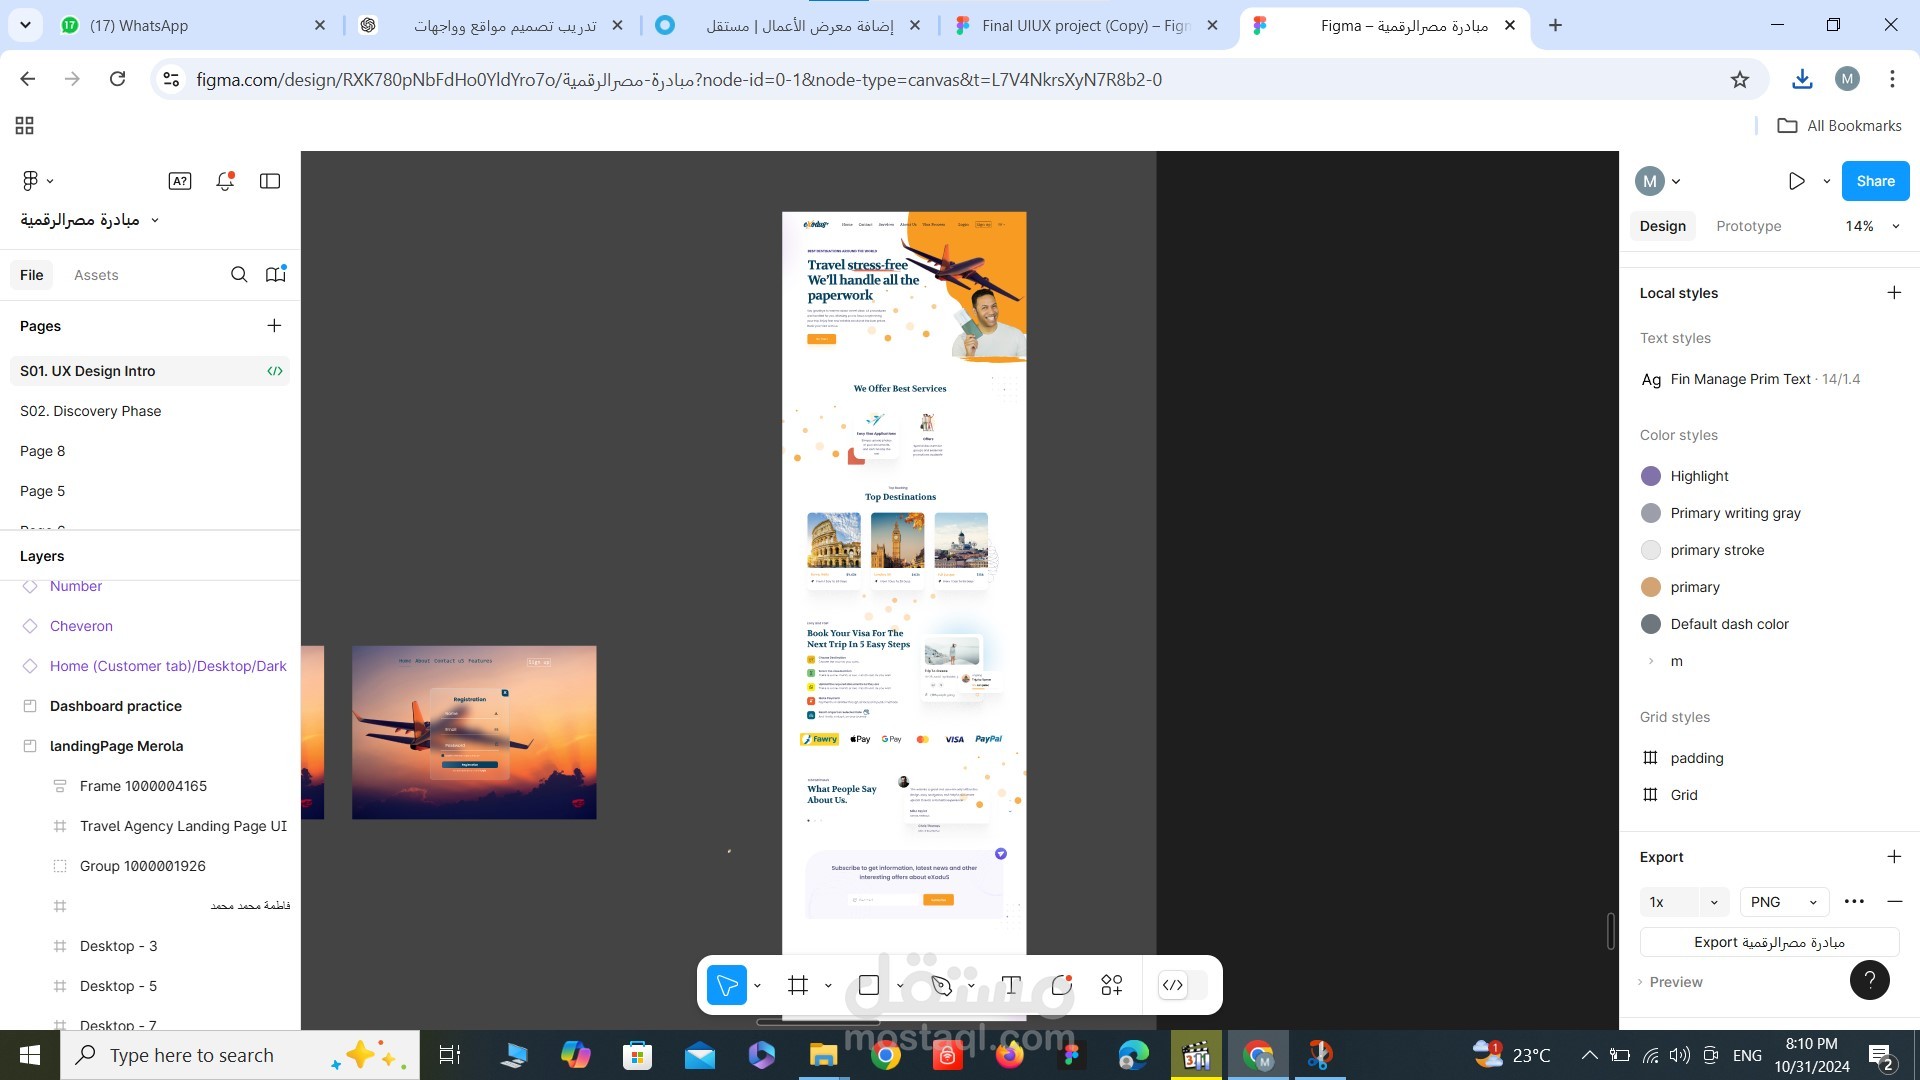Select the Highlight color style

pyautogui.click(x=1699, y=476)
